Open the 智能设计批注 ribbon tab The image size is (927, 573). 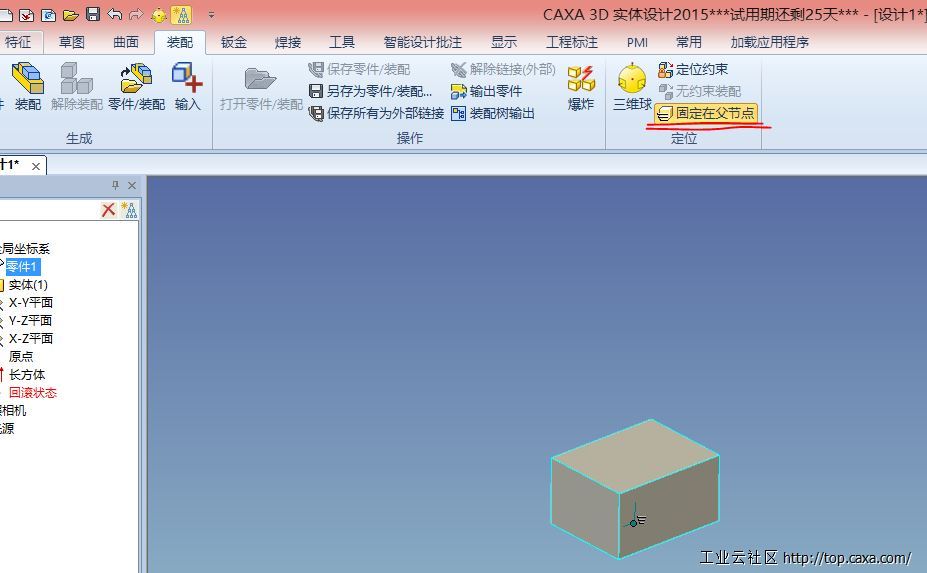pos(423,42)
